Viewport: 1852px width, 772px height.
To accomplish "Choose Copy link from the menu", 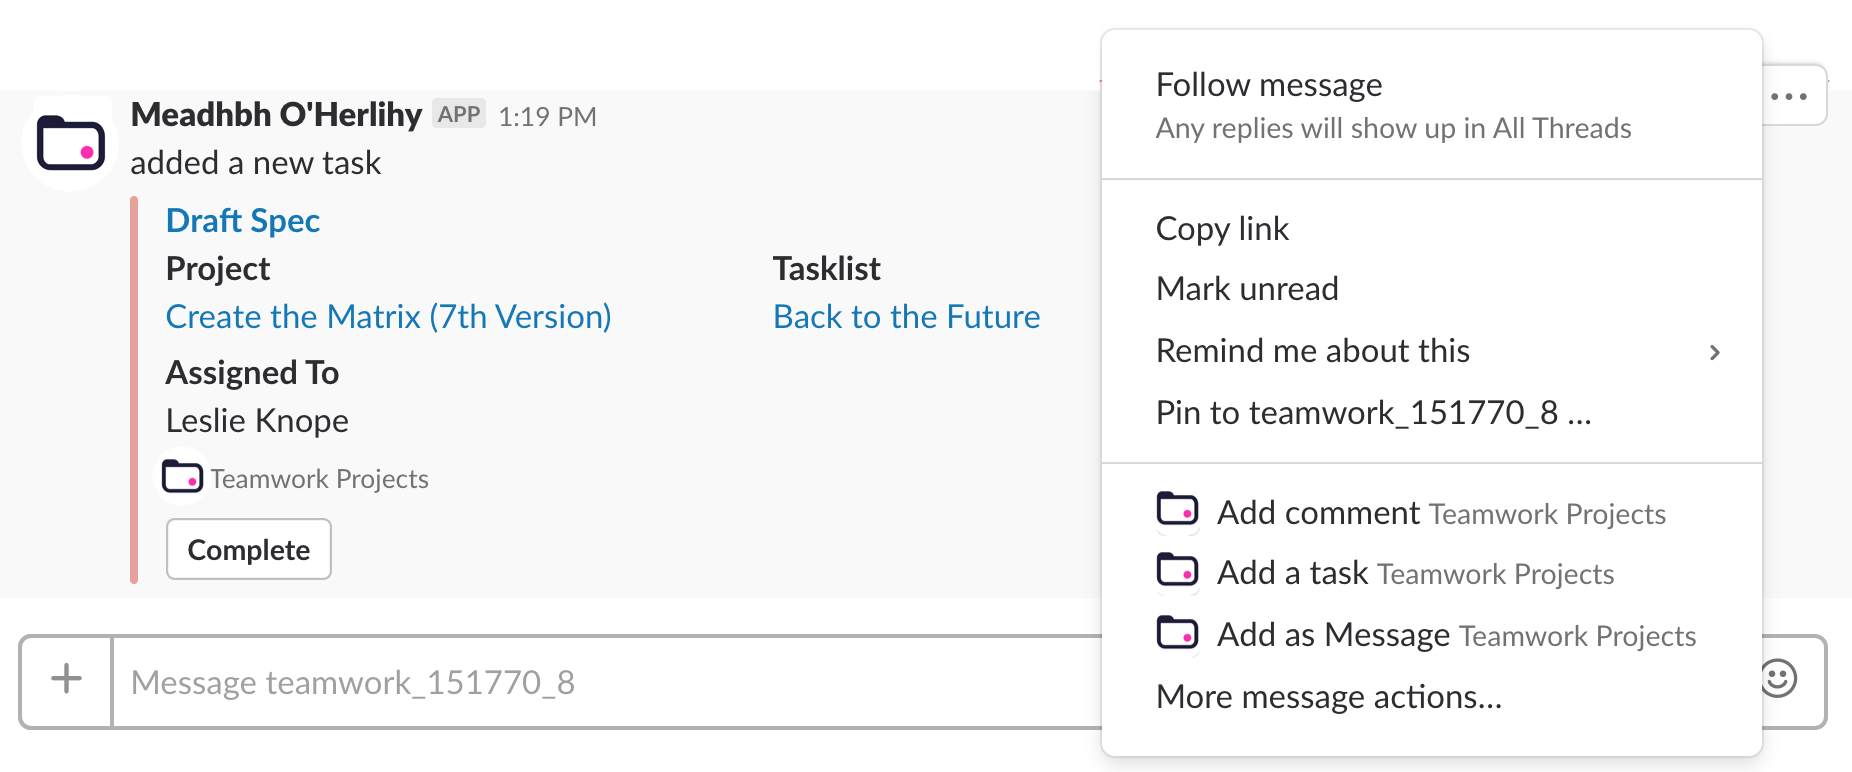I will (1222, 229).
